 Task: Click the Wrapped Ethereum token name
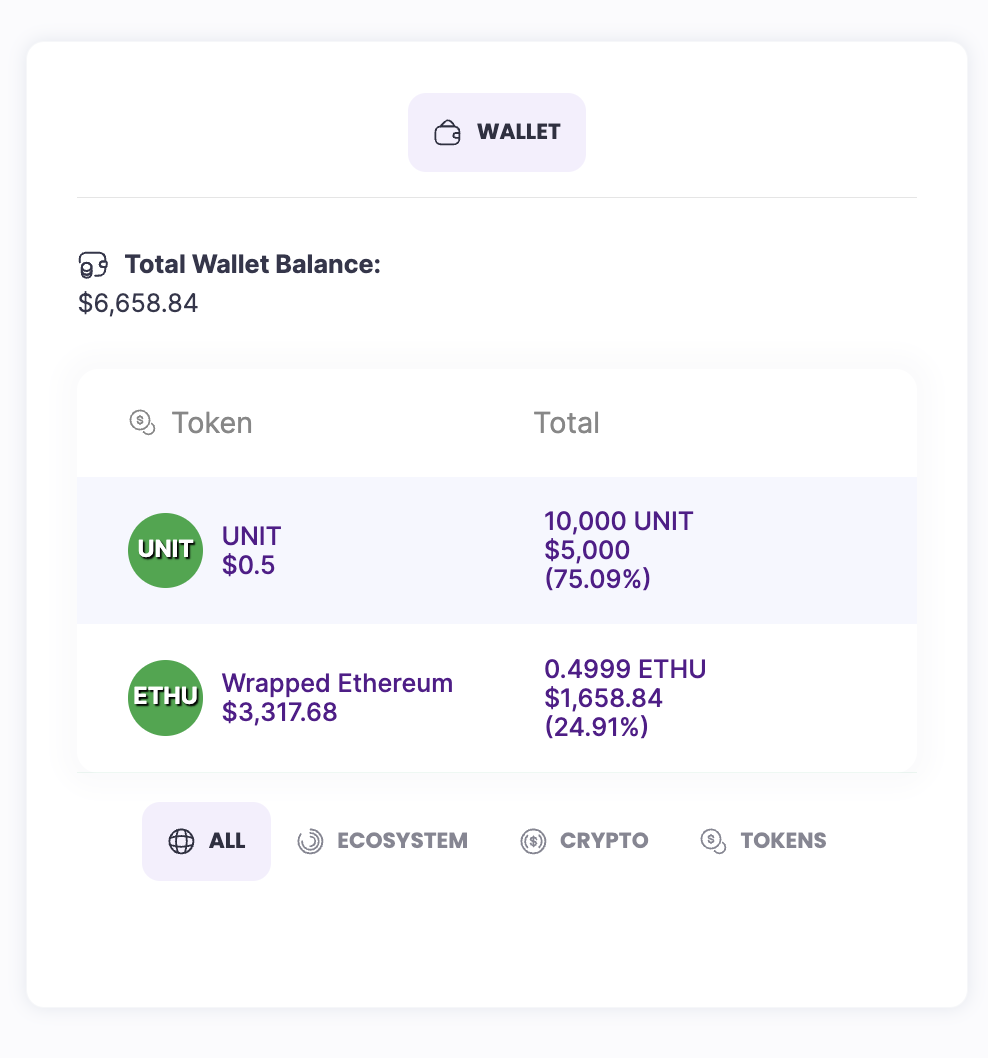coord(337,683)
